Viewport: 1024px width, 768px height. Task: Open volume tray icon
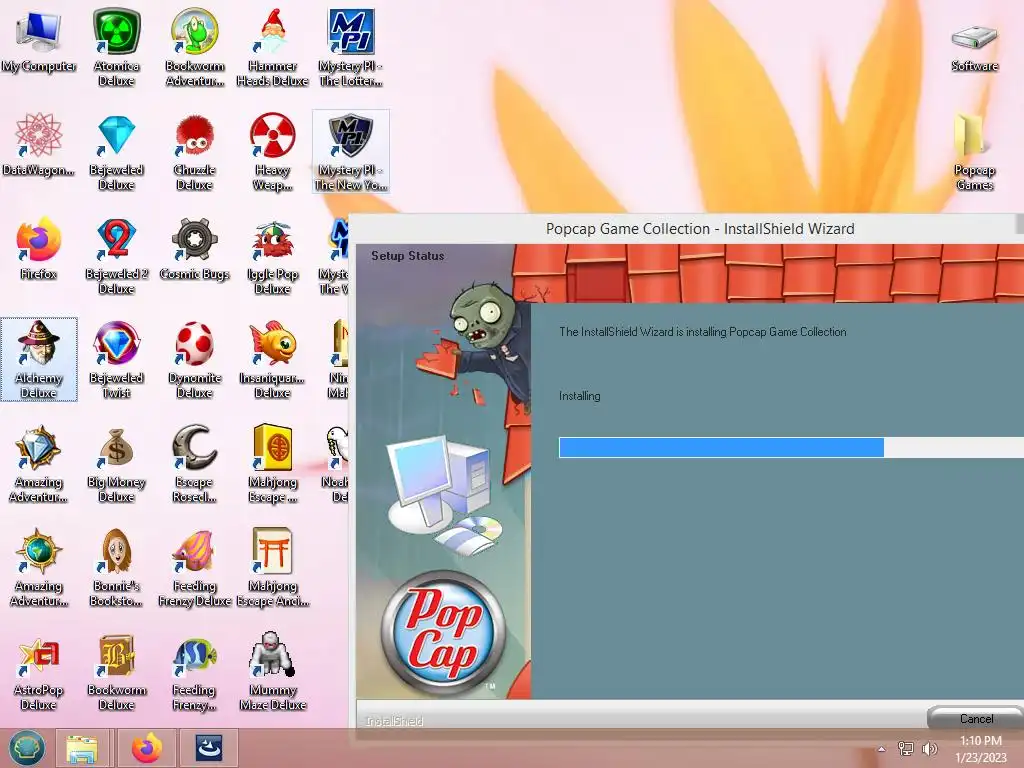coord(929,748)
